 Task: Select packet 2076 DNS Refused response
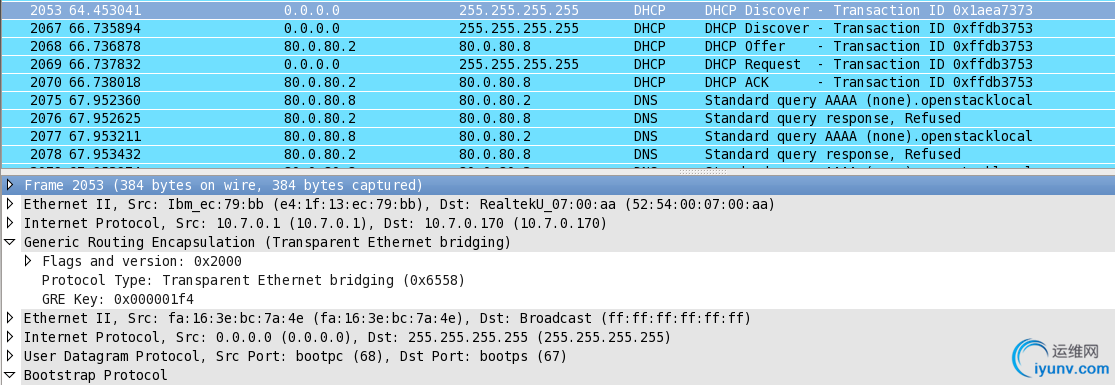tap(558, 118)
